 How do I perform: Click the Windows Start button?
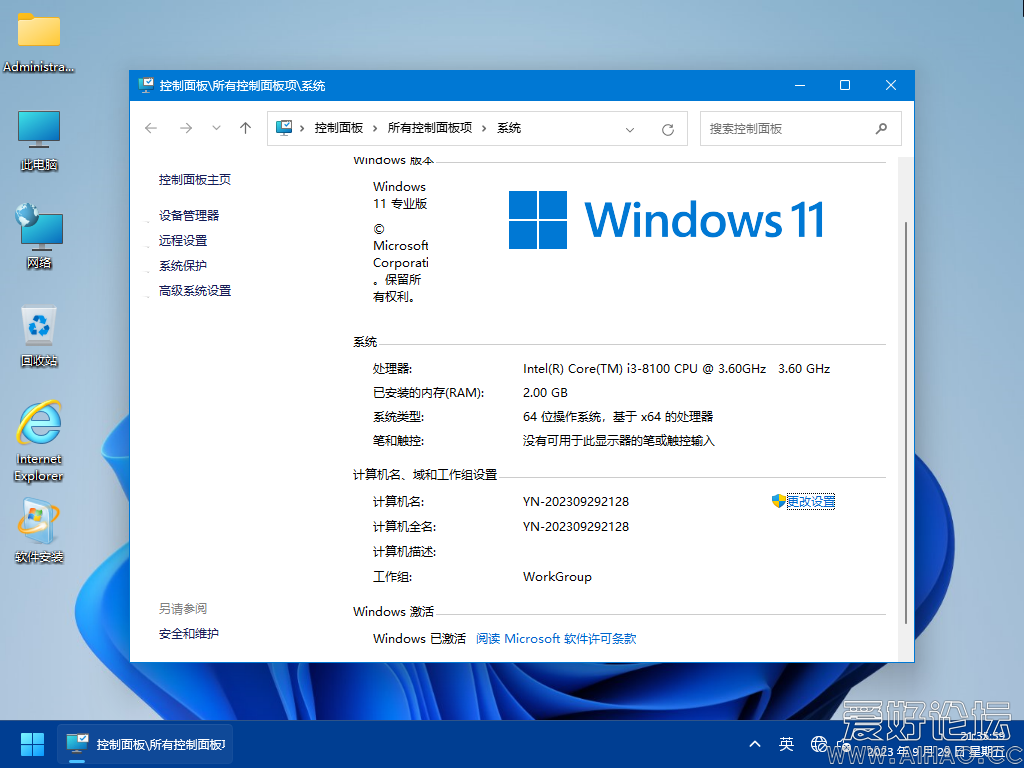tap(31, 744)
